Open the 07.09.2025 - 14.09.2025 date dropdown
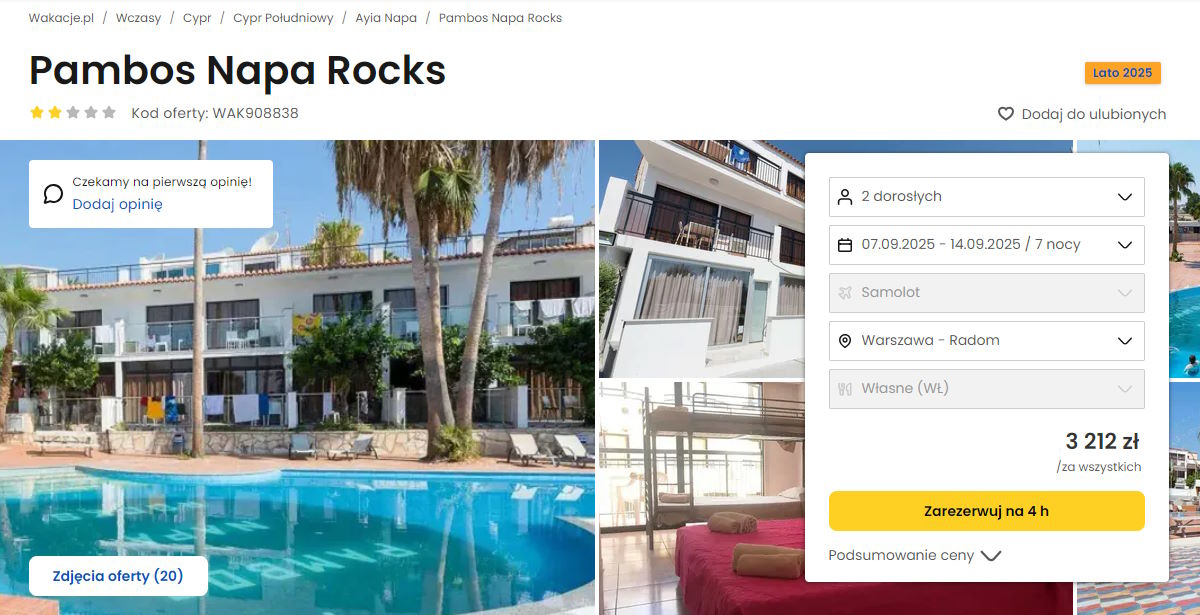 [x=987, y=245]
